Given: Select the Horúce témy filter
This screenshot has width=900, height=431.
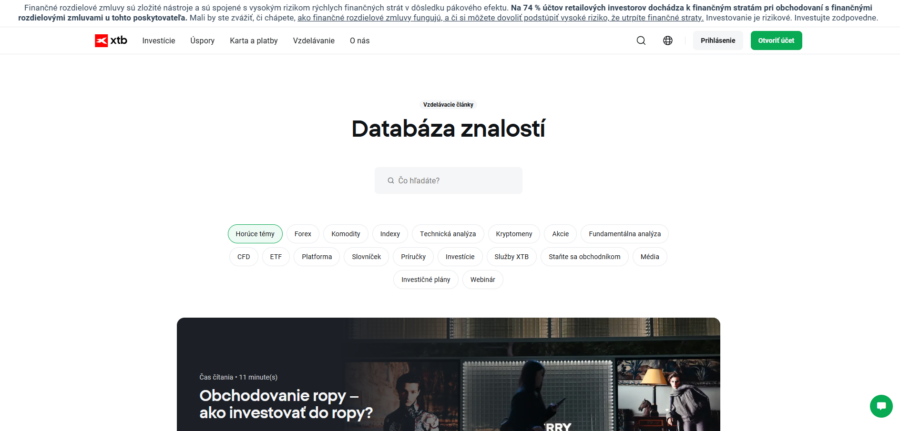Looking at the screenshot, I should (255, 234).
